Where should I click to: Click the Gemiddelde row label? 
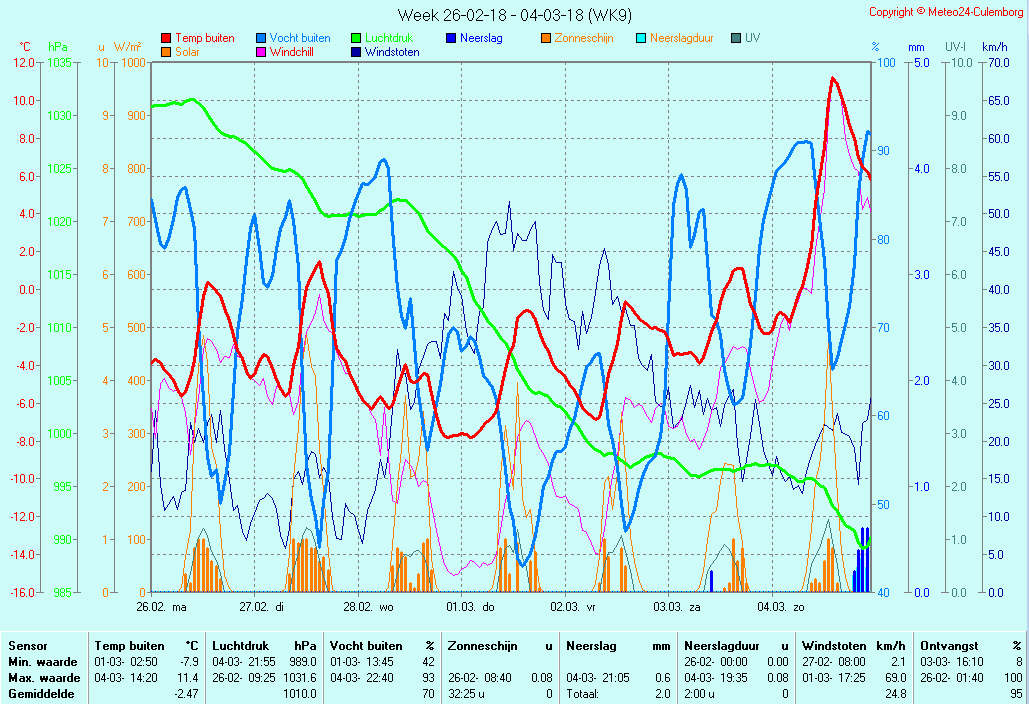pos(40,694)
